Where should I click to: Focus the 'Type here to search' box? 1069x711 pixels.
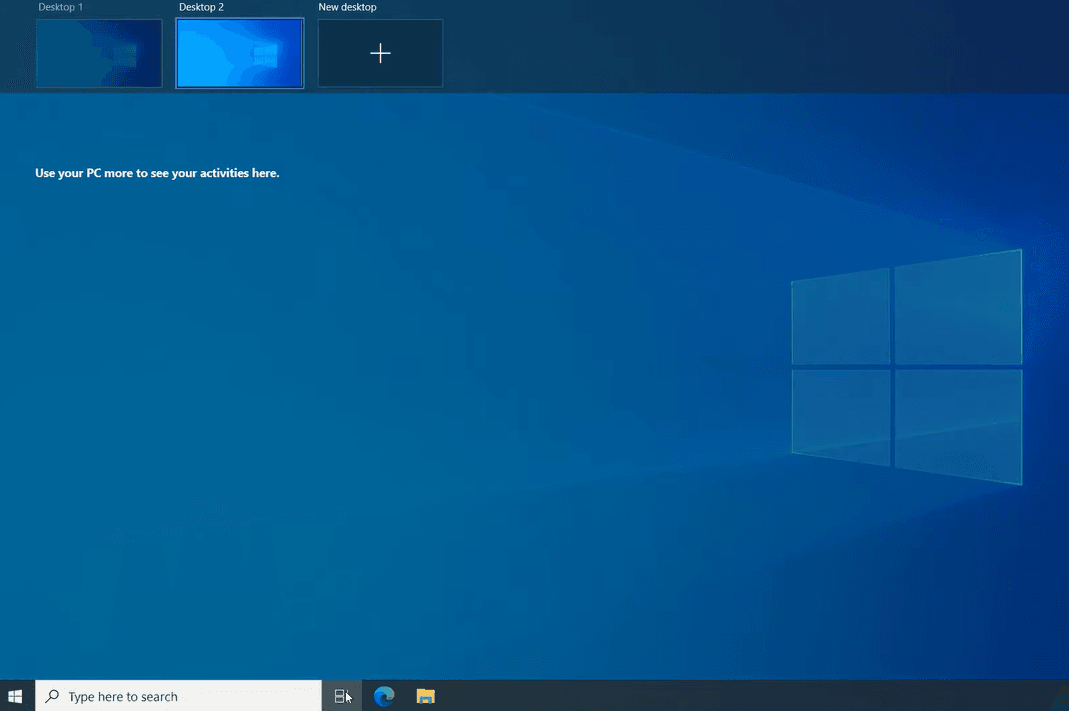[x=178, y=696]
